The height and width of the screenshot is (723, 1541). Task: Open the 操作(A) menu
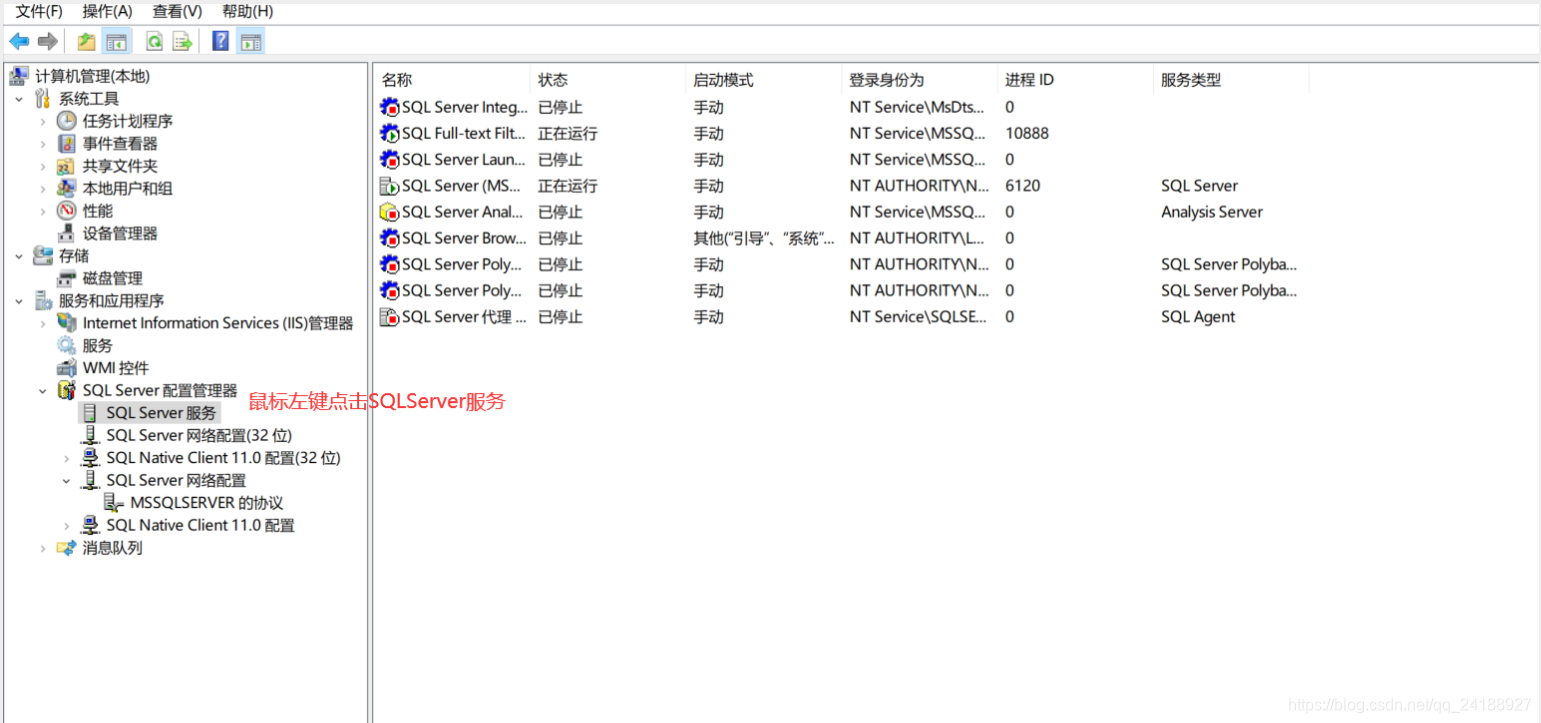tap(107, 11)
